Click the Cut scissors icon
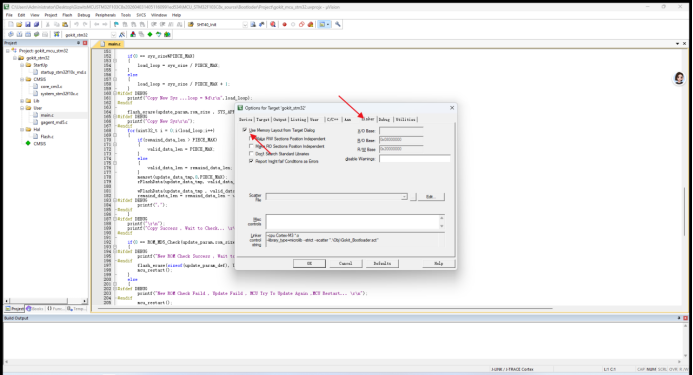The image size is (693, 375). click(48, 24)
